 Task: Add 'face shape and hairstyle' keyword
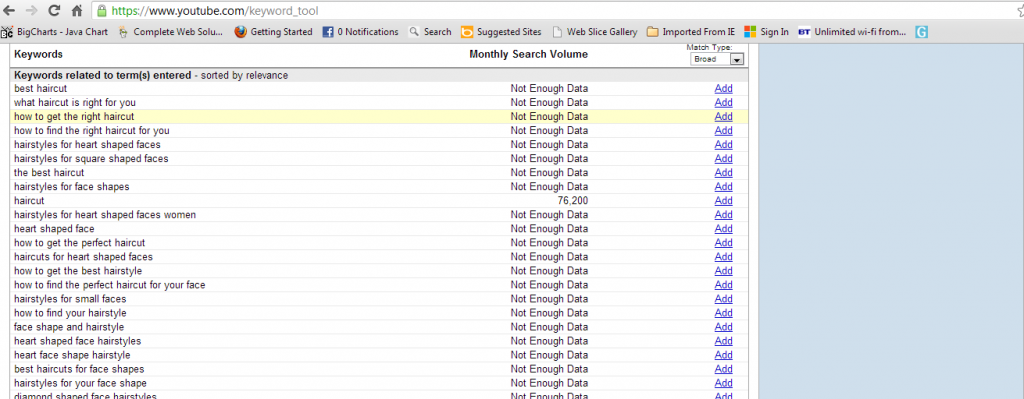[724, 327]
